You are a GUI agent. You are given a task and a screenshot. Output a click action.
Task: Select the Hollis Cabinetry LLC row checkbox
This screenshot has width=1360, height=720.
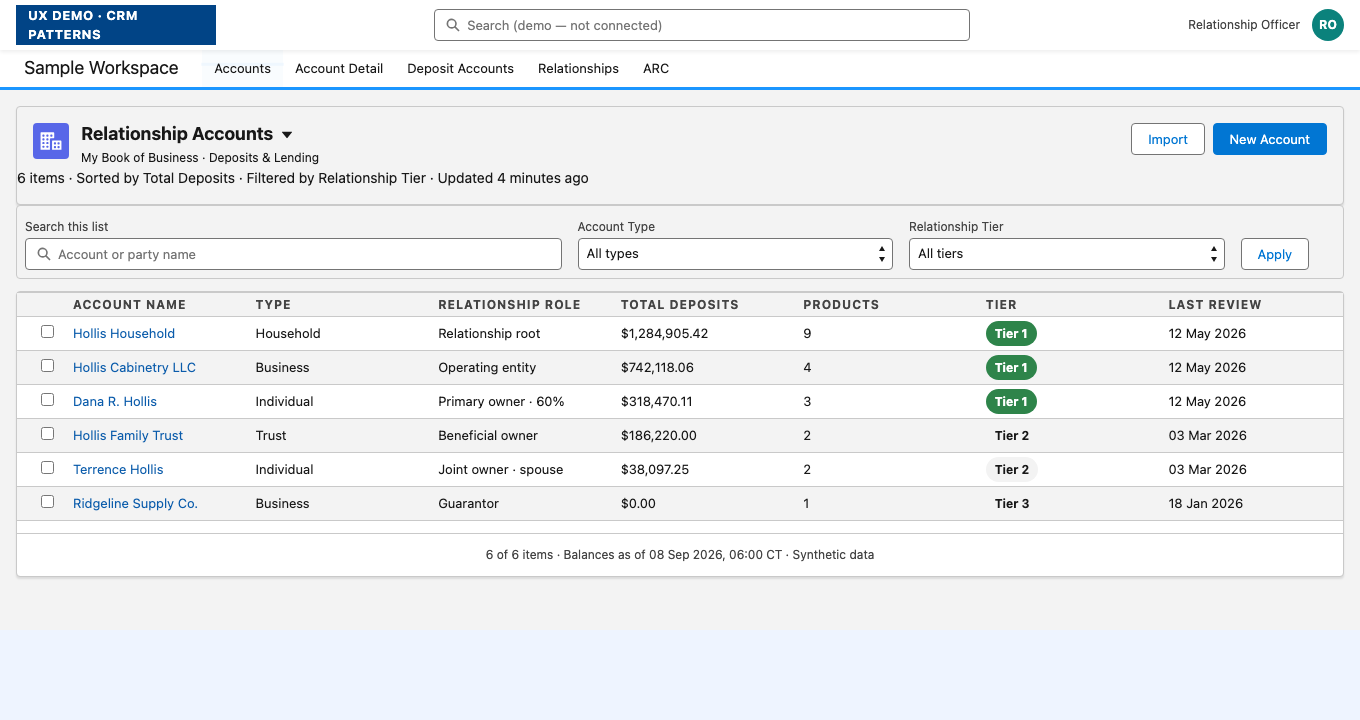coord(47,366)
